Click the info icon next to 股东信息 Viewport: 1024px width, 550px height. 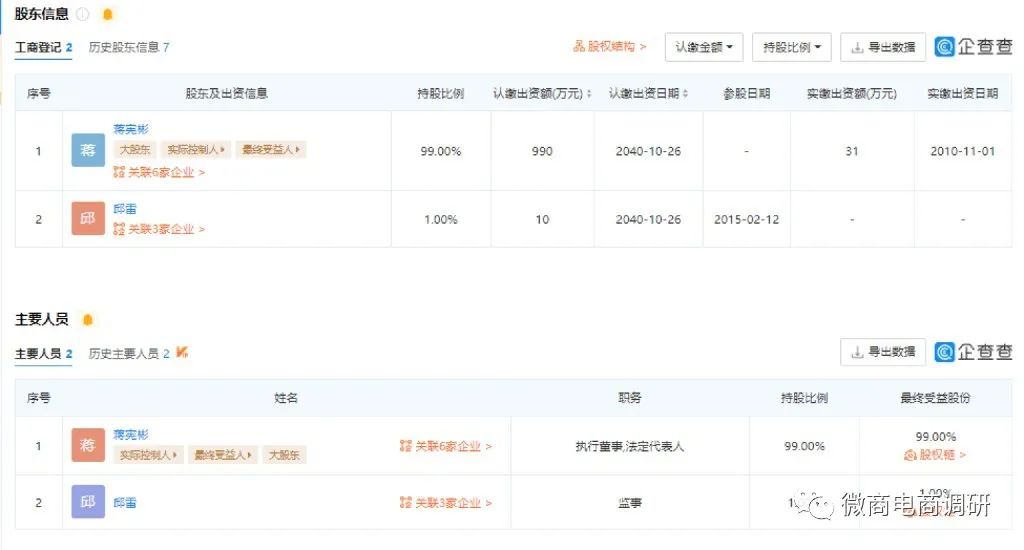(83, 14)
